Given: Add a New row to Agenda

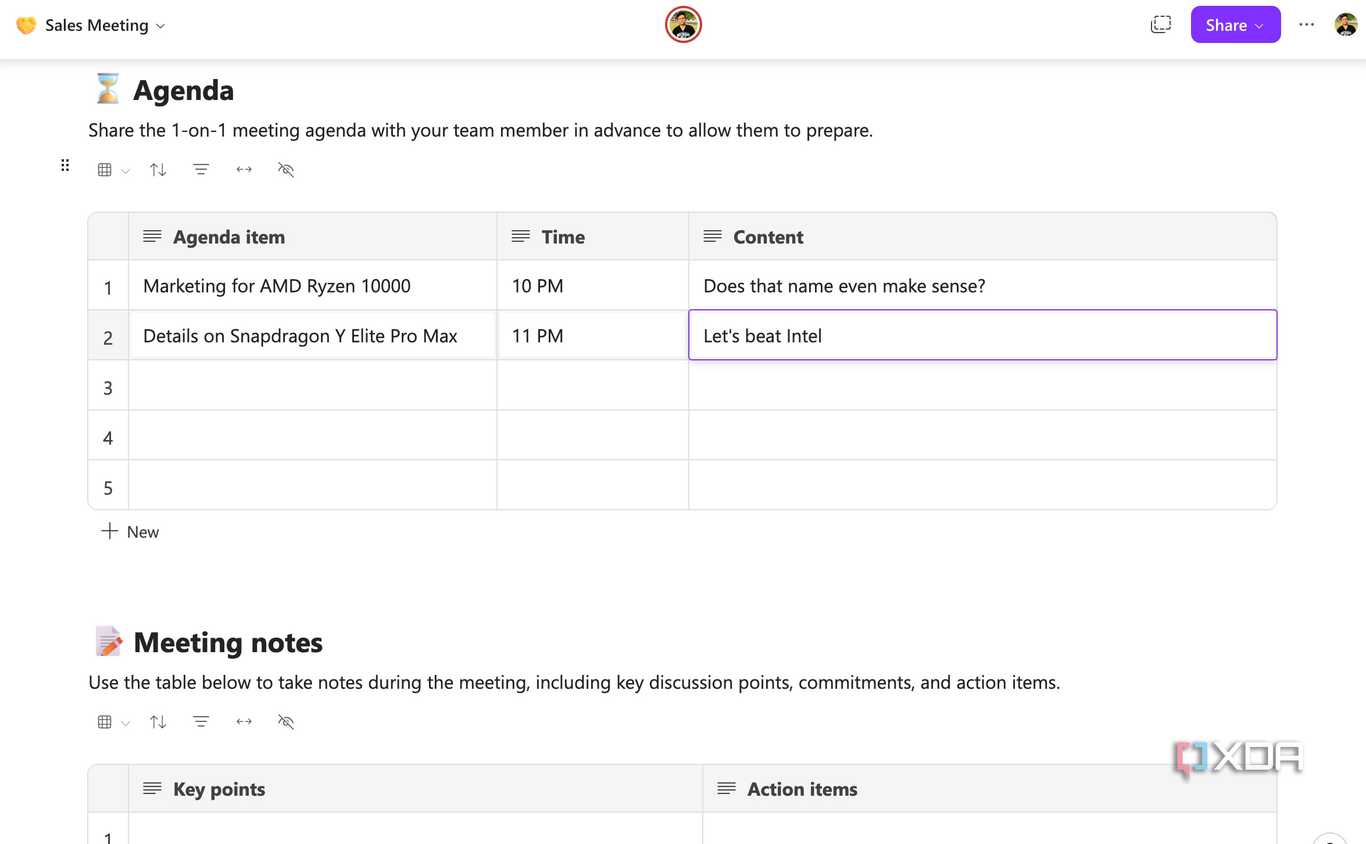Looking at the screenshot, I should click(x=130, y=532).
